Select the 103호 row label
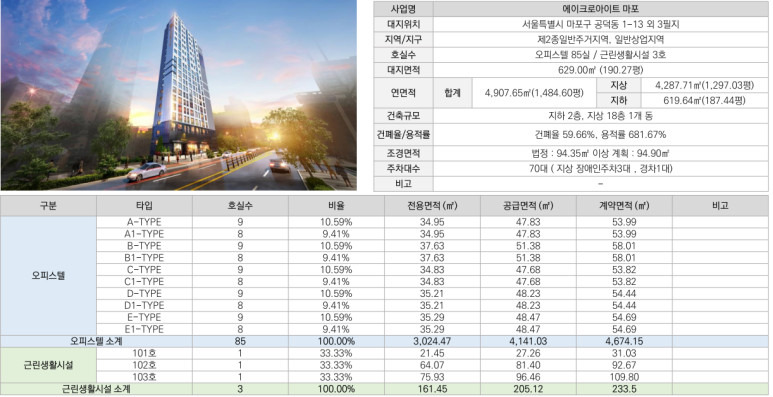 (144, 377)
